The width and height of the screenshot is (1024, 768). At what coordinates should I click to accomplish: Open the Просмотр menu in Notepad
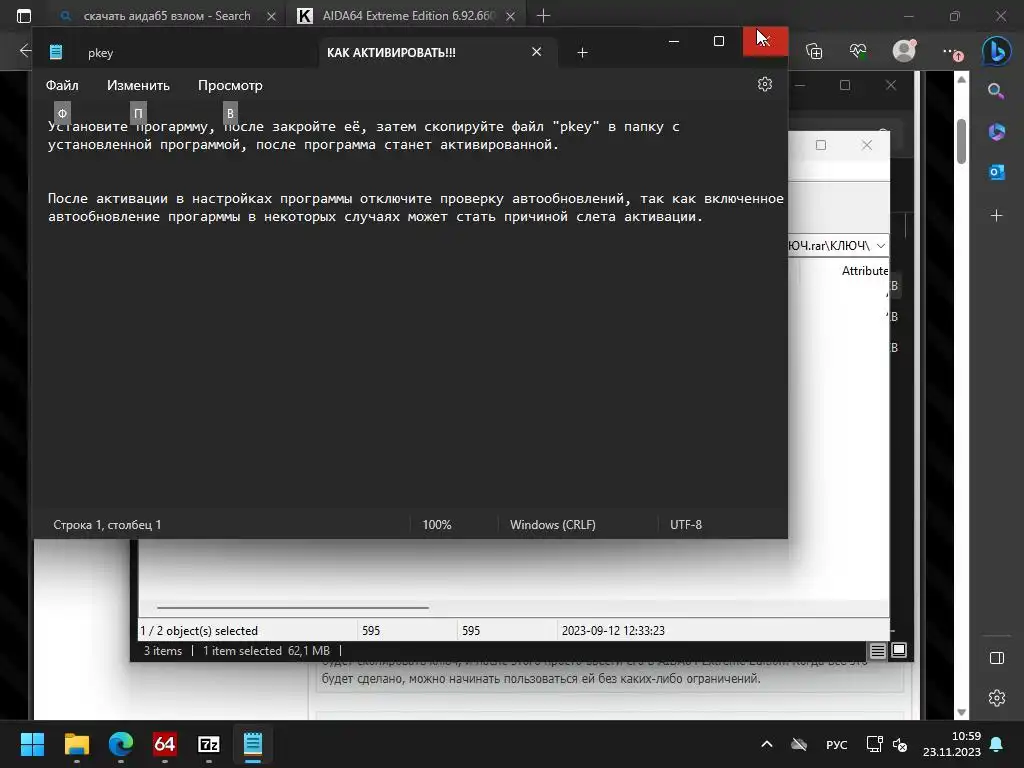point(230,86)
